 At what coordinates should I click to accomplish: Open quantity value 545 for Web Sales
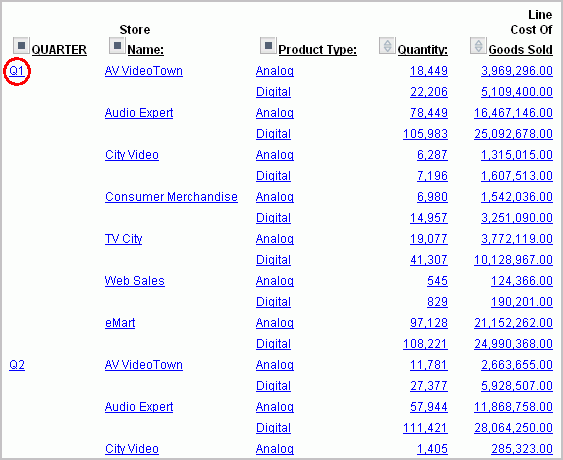(x=437, y=281)
